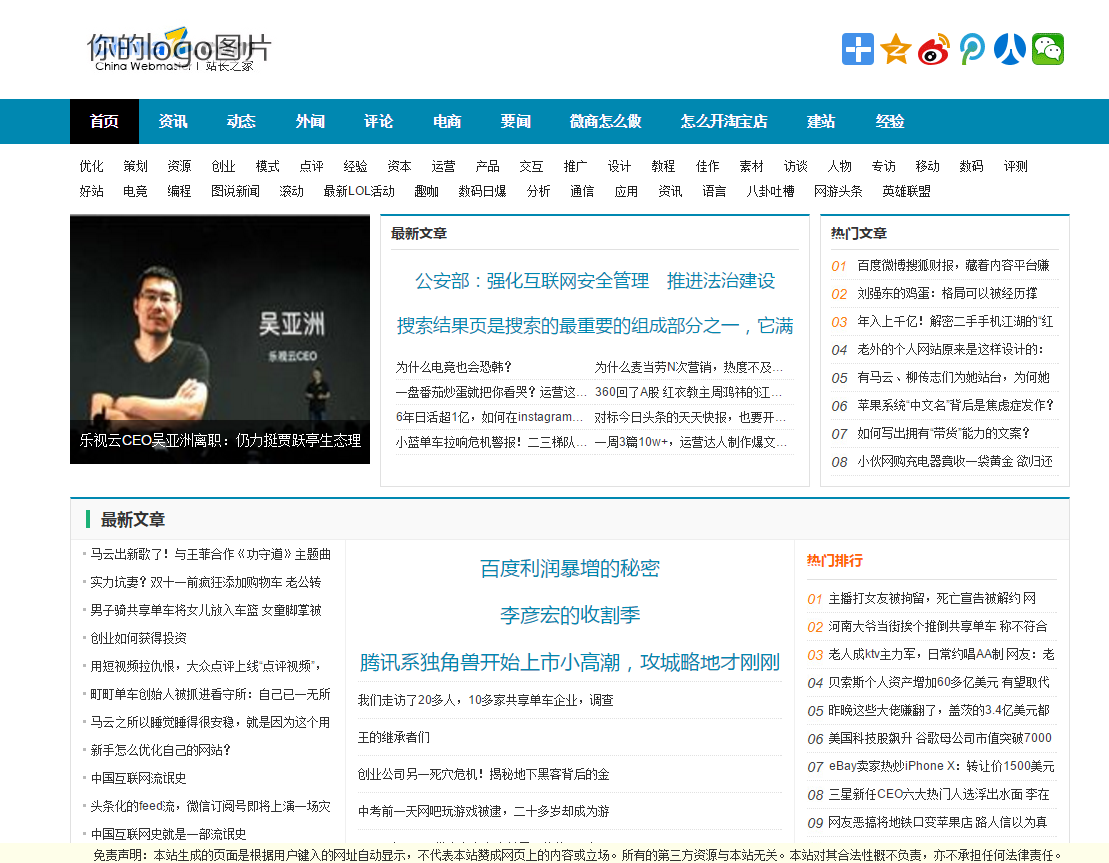Open the 创业 sub-category link

pyautogui.click(x=223, y=166)
